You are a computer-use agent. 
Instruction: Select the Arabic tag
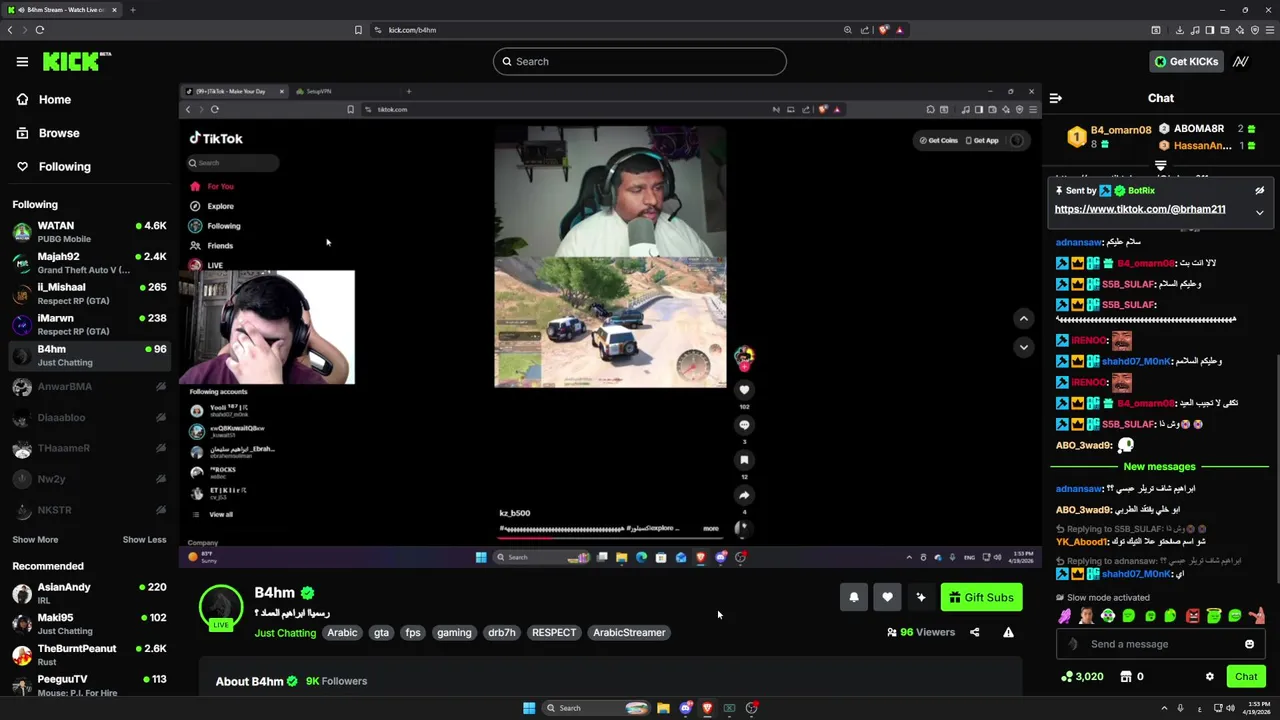pos(342,633)
